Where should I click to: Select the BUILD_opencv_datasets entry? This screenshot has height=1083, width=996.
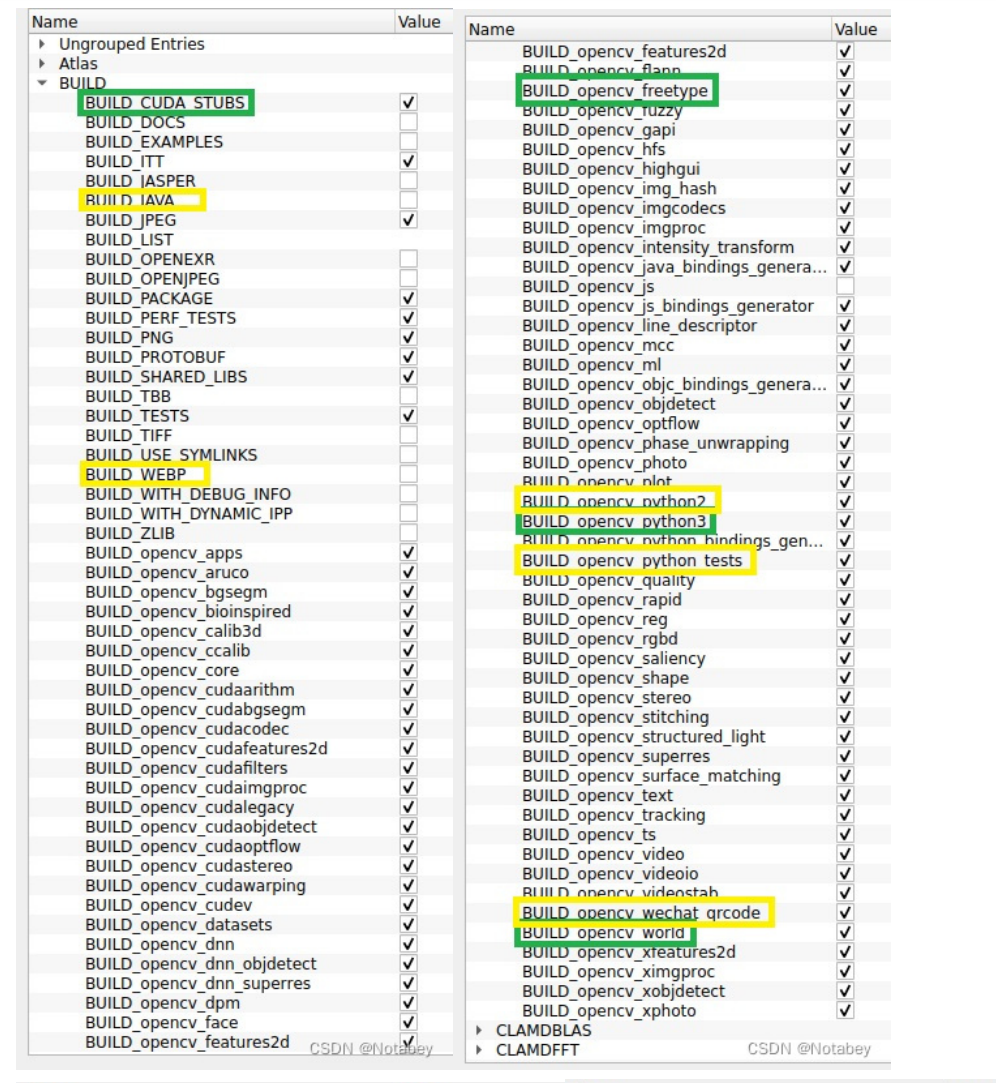179,925
